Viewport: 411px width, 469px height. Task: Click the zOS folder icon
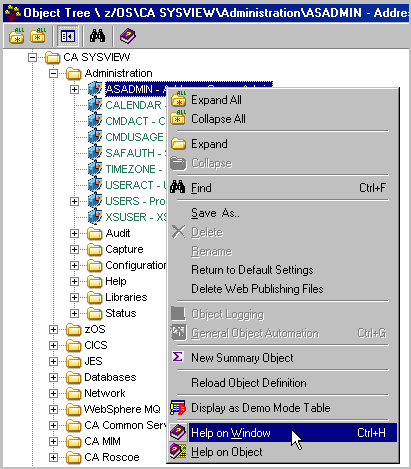tap(74, 330)
